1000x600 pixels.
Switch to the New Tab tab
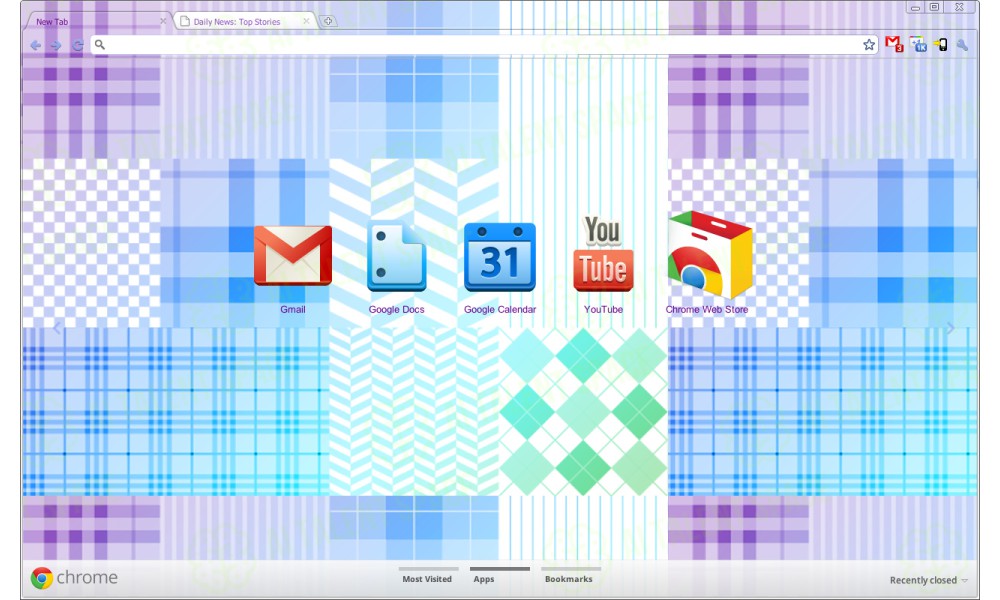click(96, 22)
